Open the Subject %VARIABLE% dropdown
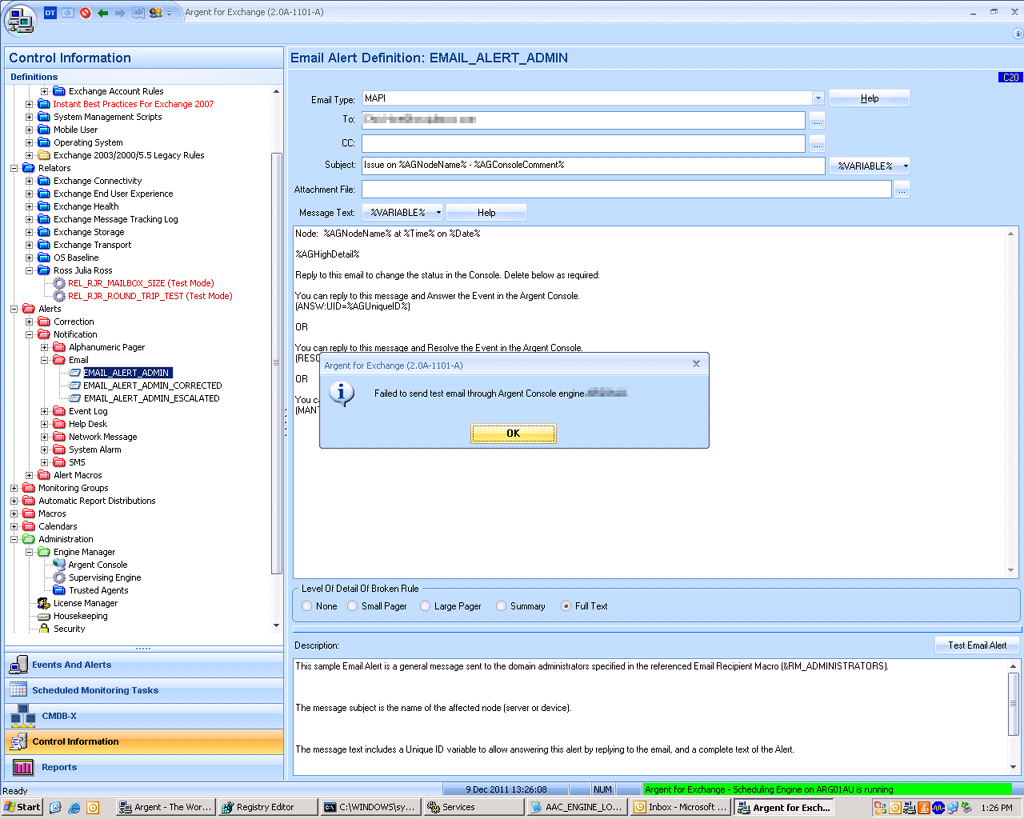Viewport: 1024px width, 819px height. click(869, 166)
